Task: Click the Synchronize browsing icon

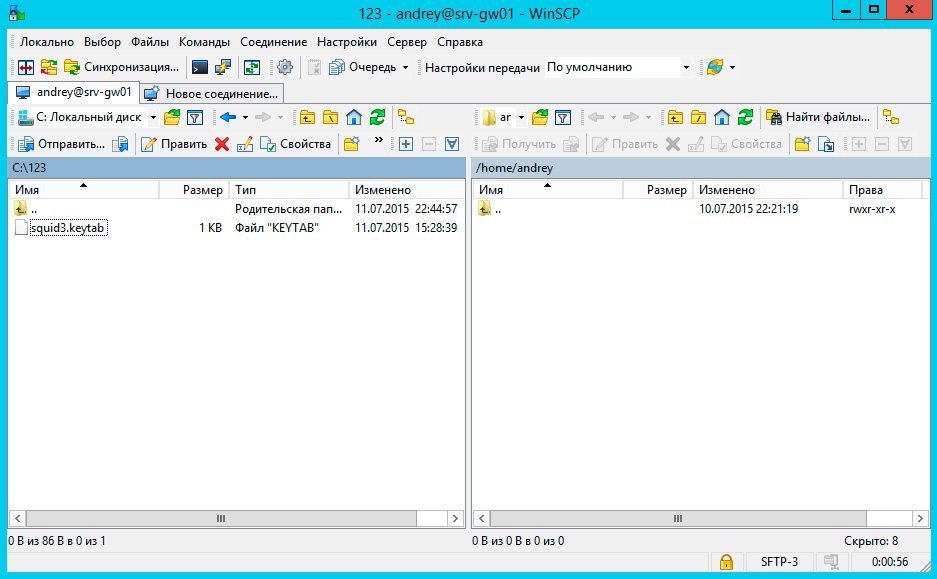Action: (49, 68)
